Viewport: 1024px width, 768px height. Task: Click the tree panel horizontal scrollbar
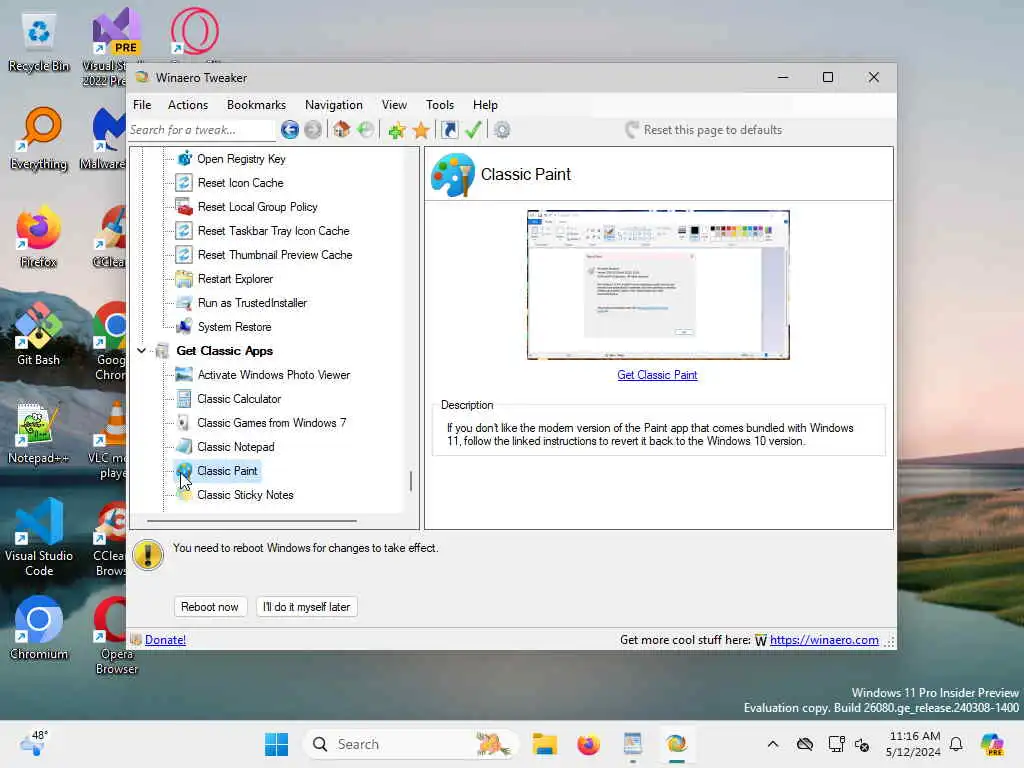click(x=252, y=521)
